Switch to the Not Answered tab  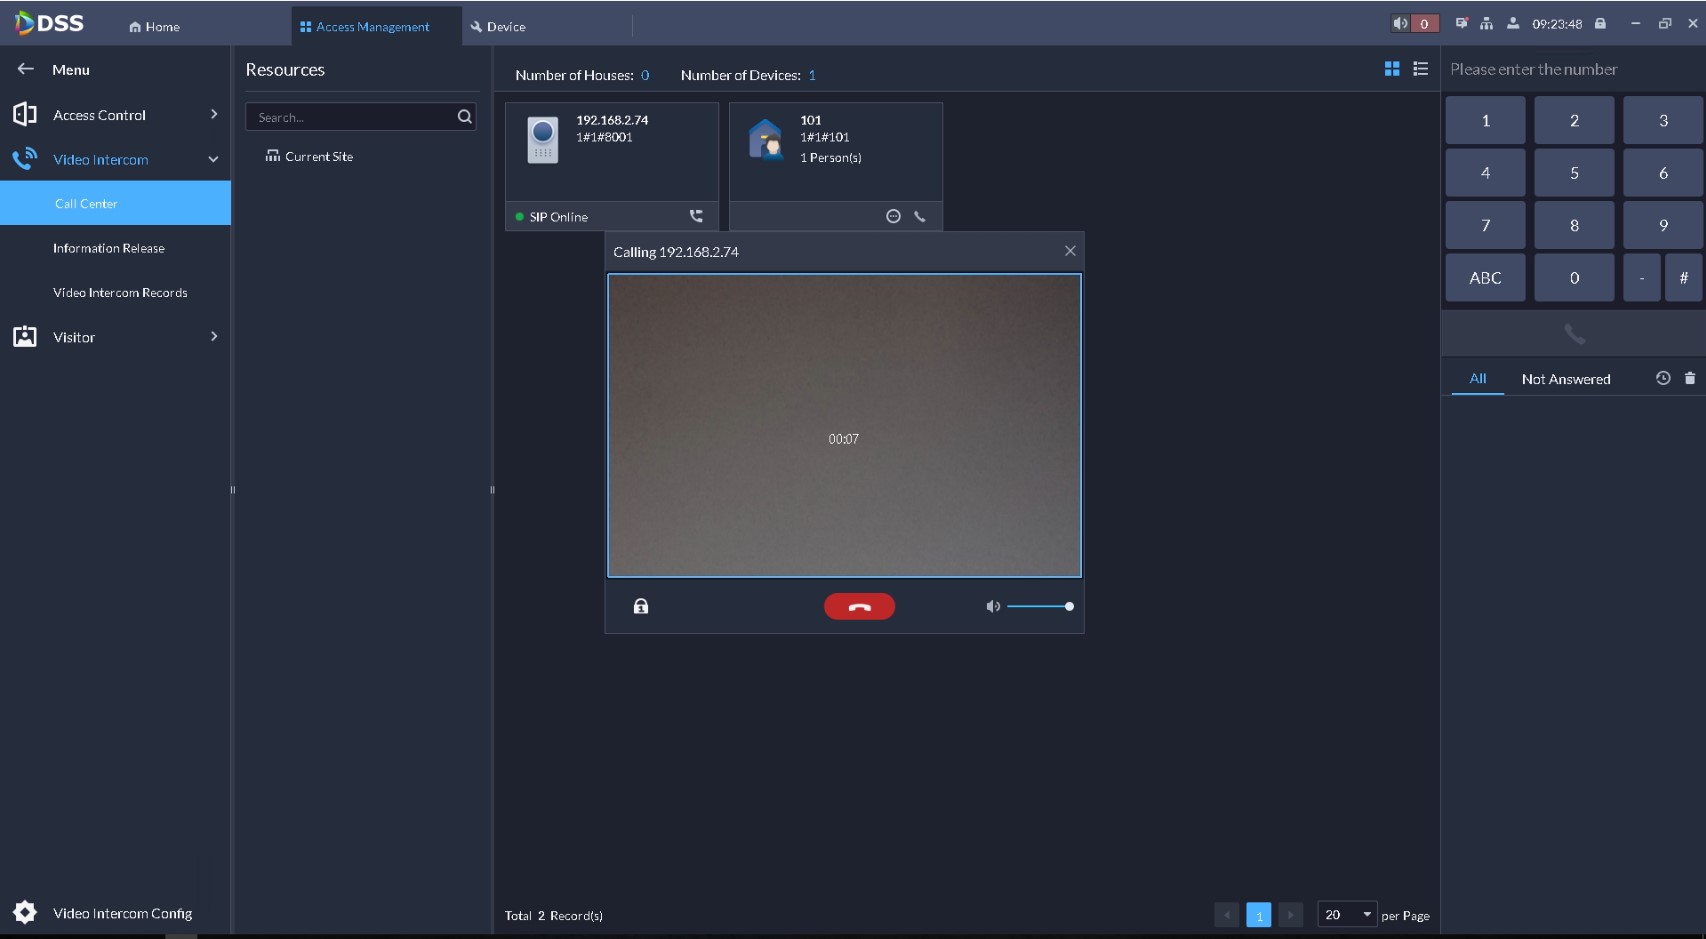(1565, 379)
